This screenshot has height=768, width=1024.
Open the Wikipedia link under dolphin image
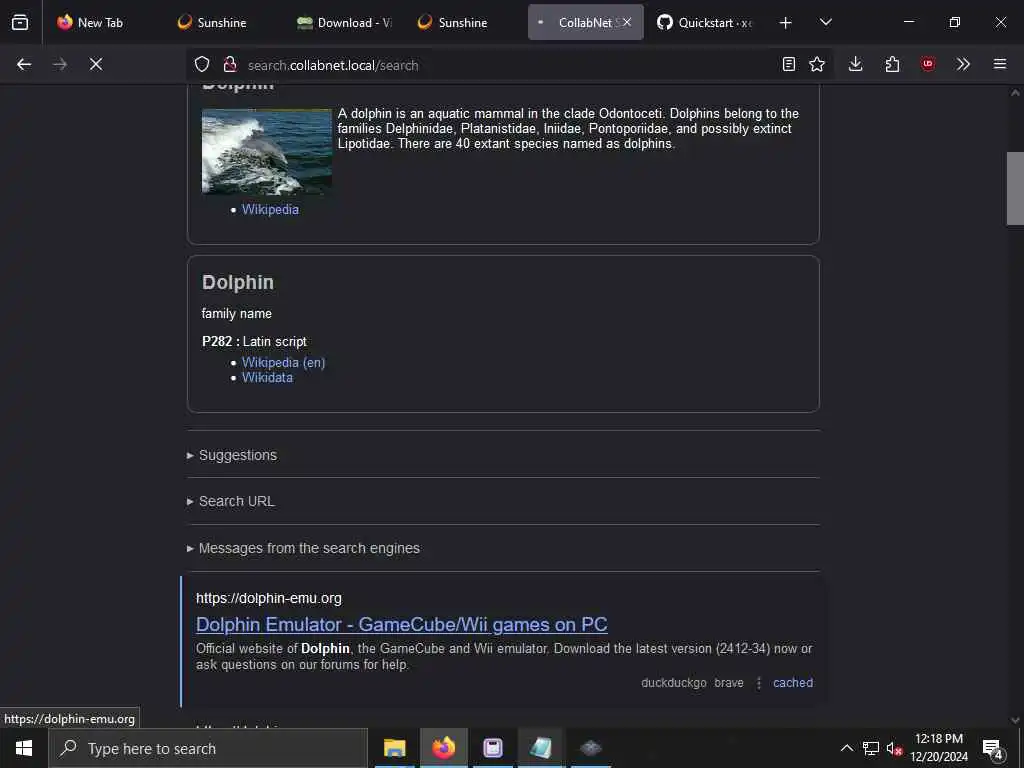(x=270, y=210)
